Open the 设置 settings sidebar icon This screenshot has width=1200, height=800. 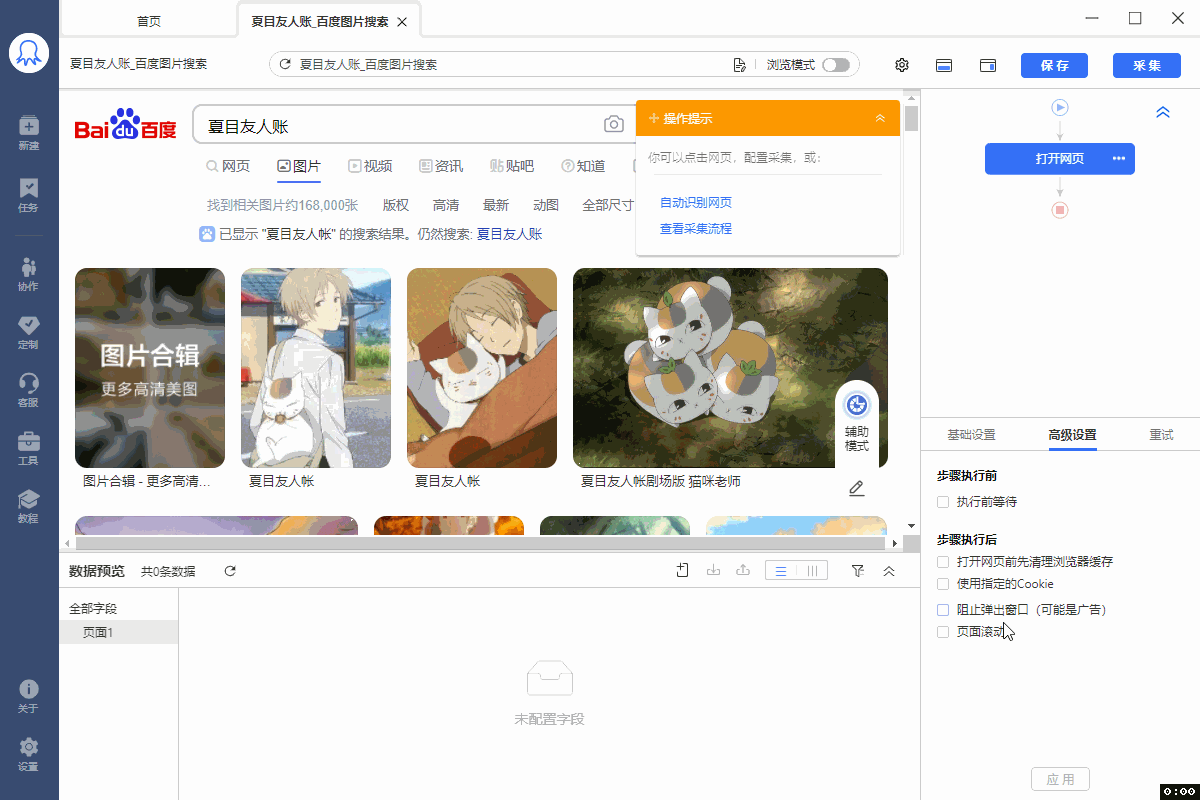[x=29, y=753]
